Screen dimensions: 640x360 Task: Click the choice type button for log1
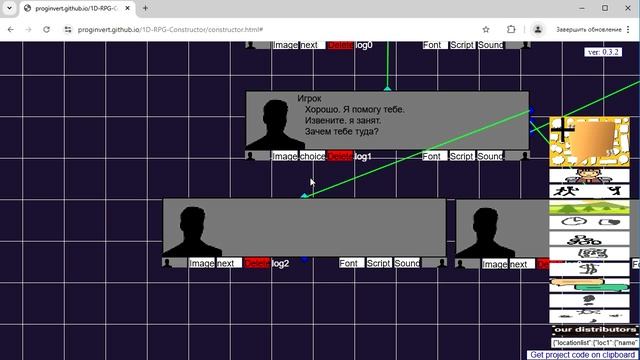(x=312, y=156)
